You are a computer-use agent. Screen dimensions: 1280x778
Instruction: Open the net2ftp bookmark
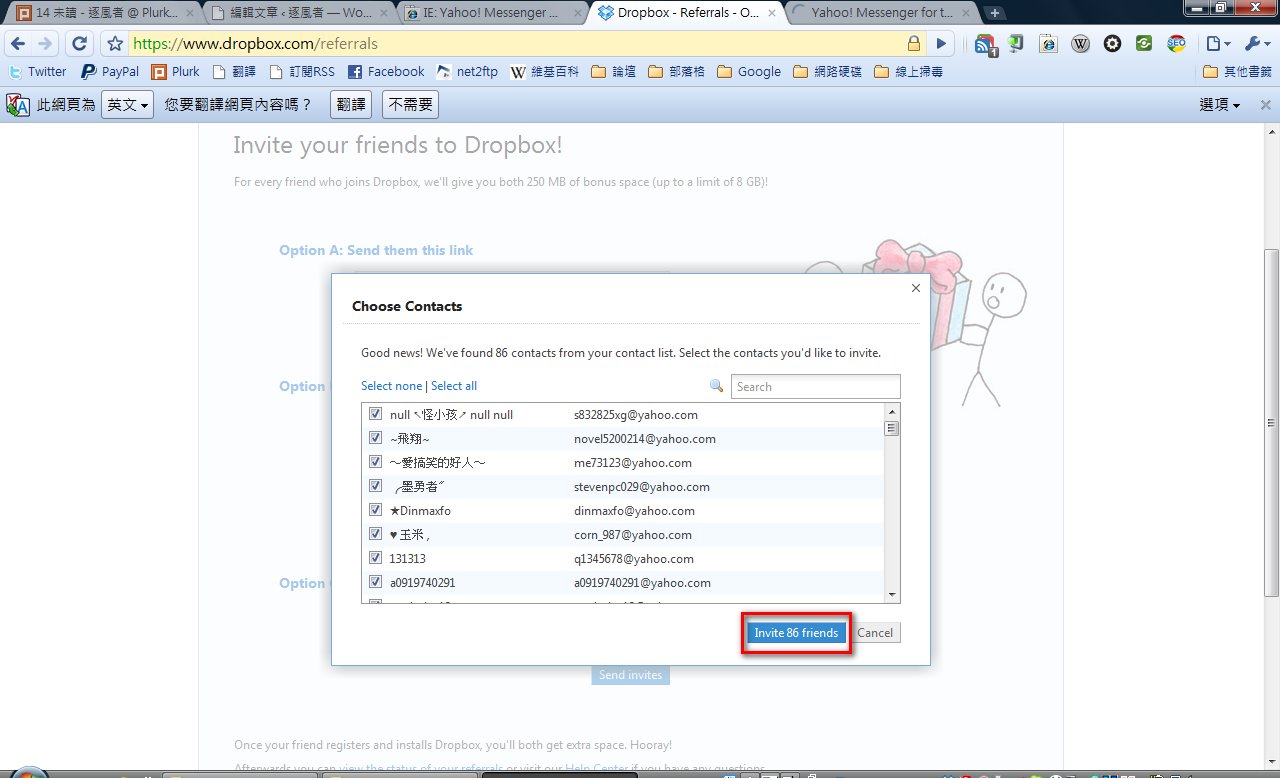[467, 72]
